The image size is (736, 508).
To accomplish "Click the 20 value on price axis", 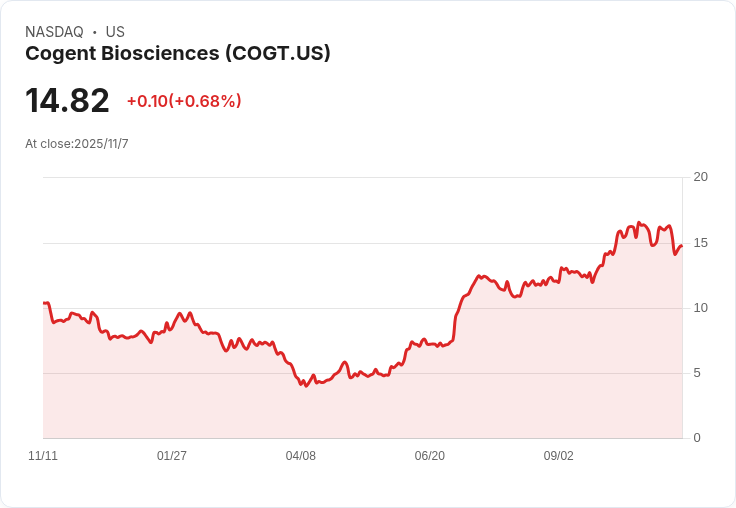I will [700, 177].
